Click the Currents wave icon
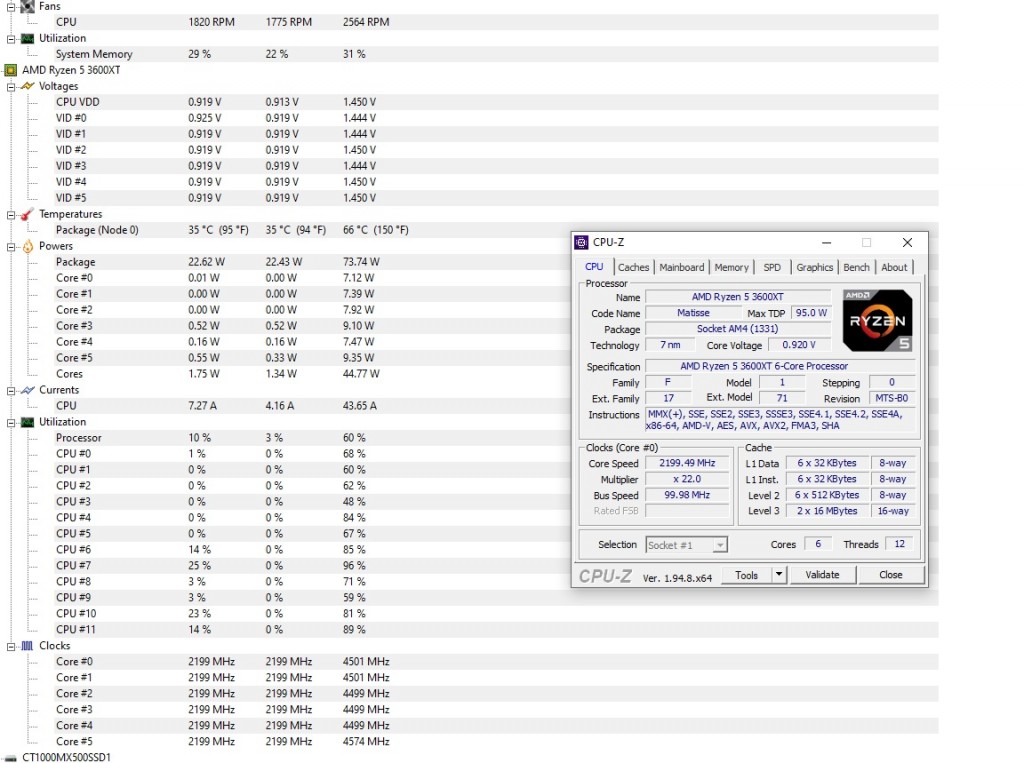The image size is (1024, 763). pyautogui.click(x=27, y=390)
